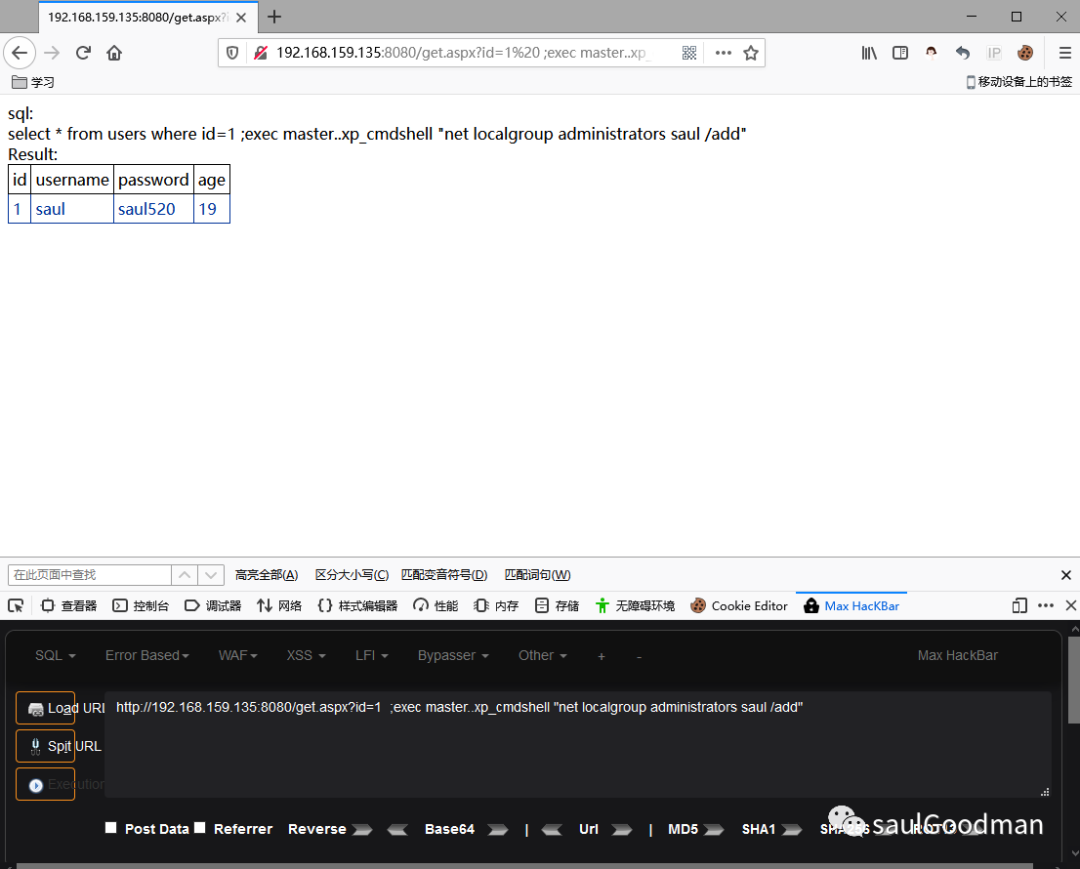The height and width of the screenshot is (869, 1080).
Task: Expand the Bypasser dropdown
Action: click(453, 656)
